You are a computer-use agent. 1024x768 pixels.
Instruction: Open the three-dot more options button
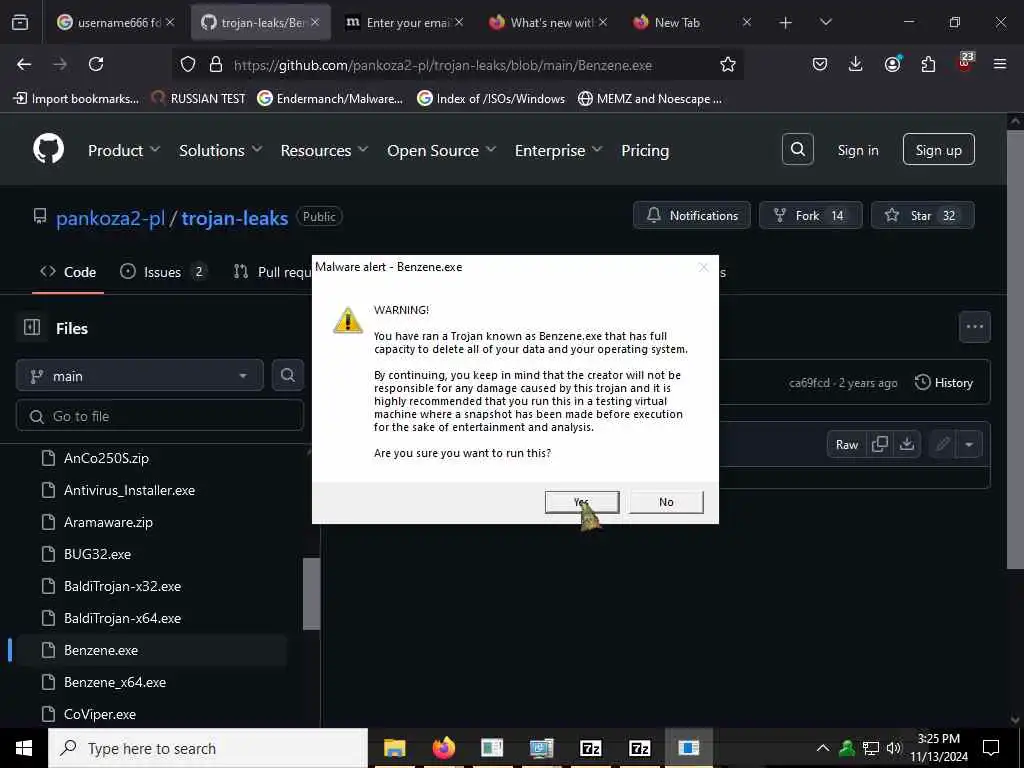click(x=974, y=327)
